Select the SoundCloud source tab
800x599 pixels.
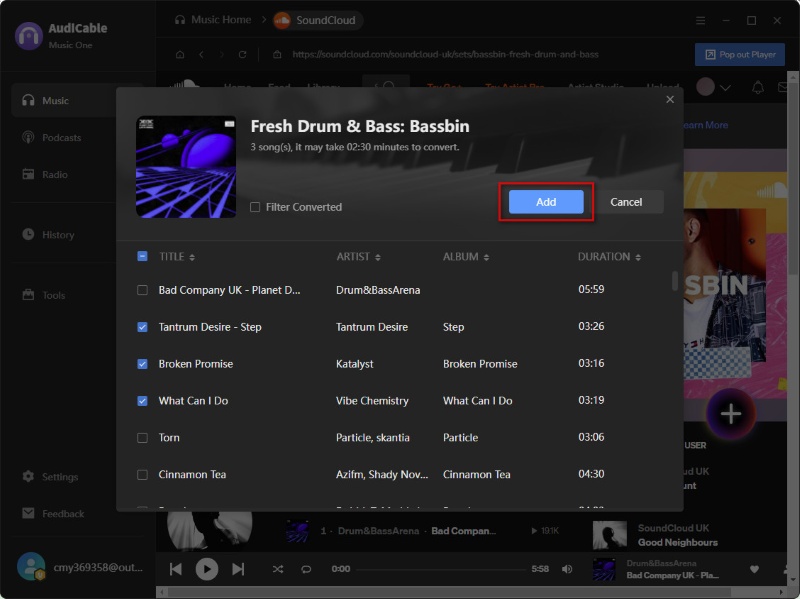[316, 20]
